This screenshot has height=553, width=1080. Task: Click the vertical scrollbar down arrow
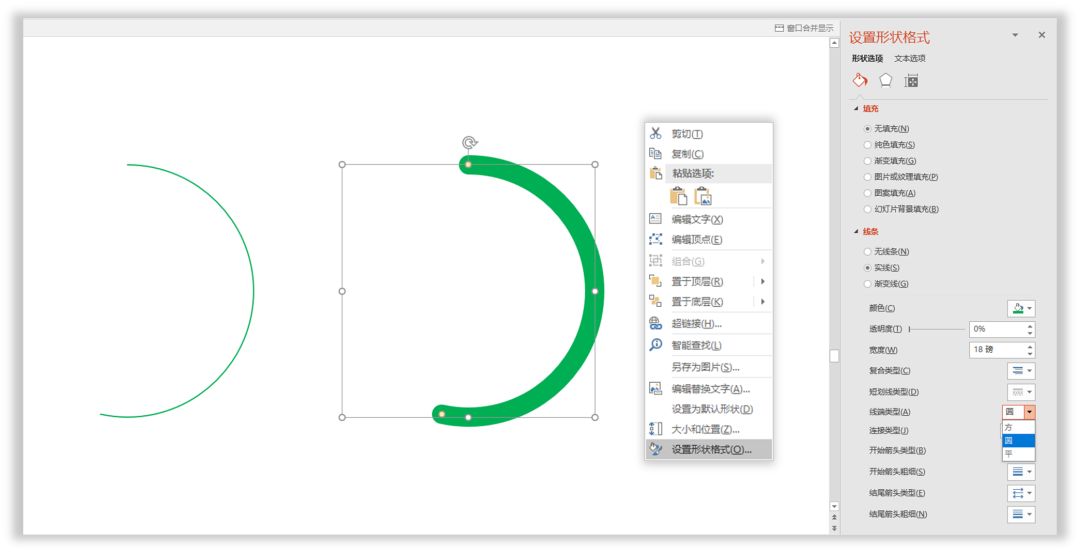[834, 506]
